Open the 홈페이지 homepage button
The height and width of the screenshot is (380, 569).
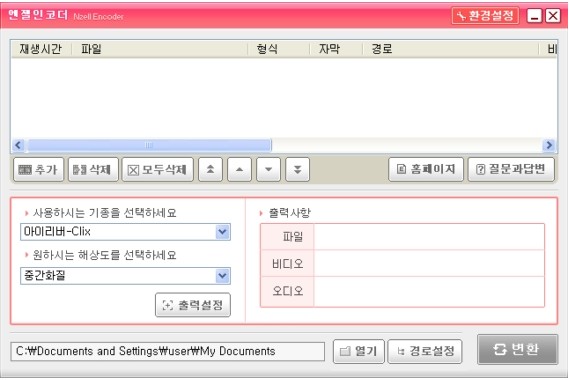click(x=426, y=169)
